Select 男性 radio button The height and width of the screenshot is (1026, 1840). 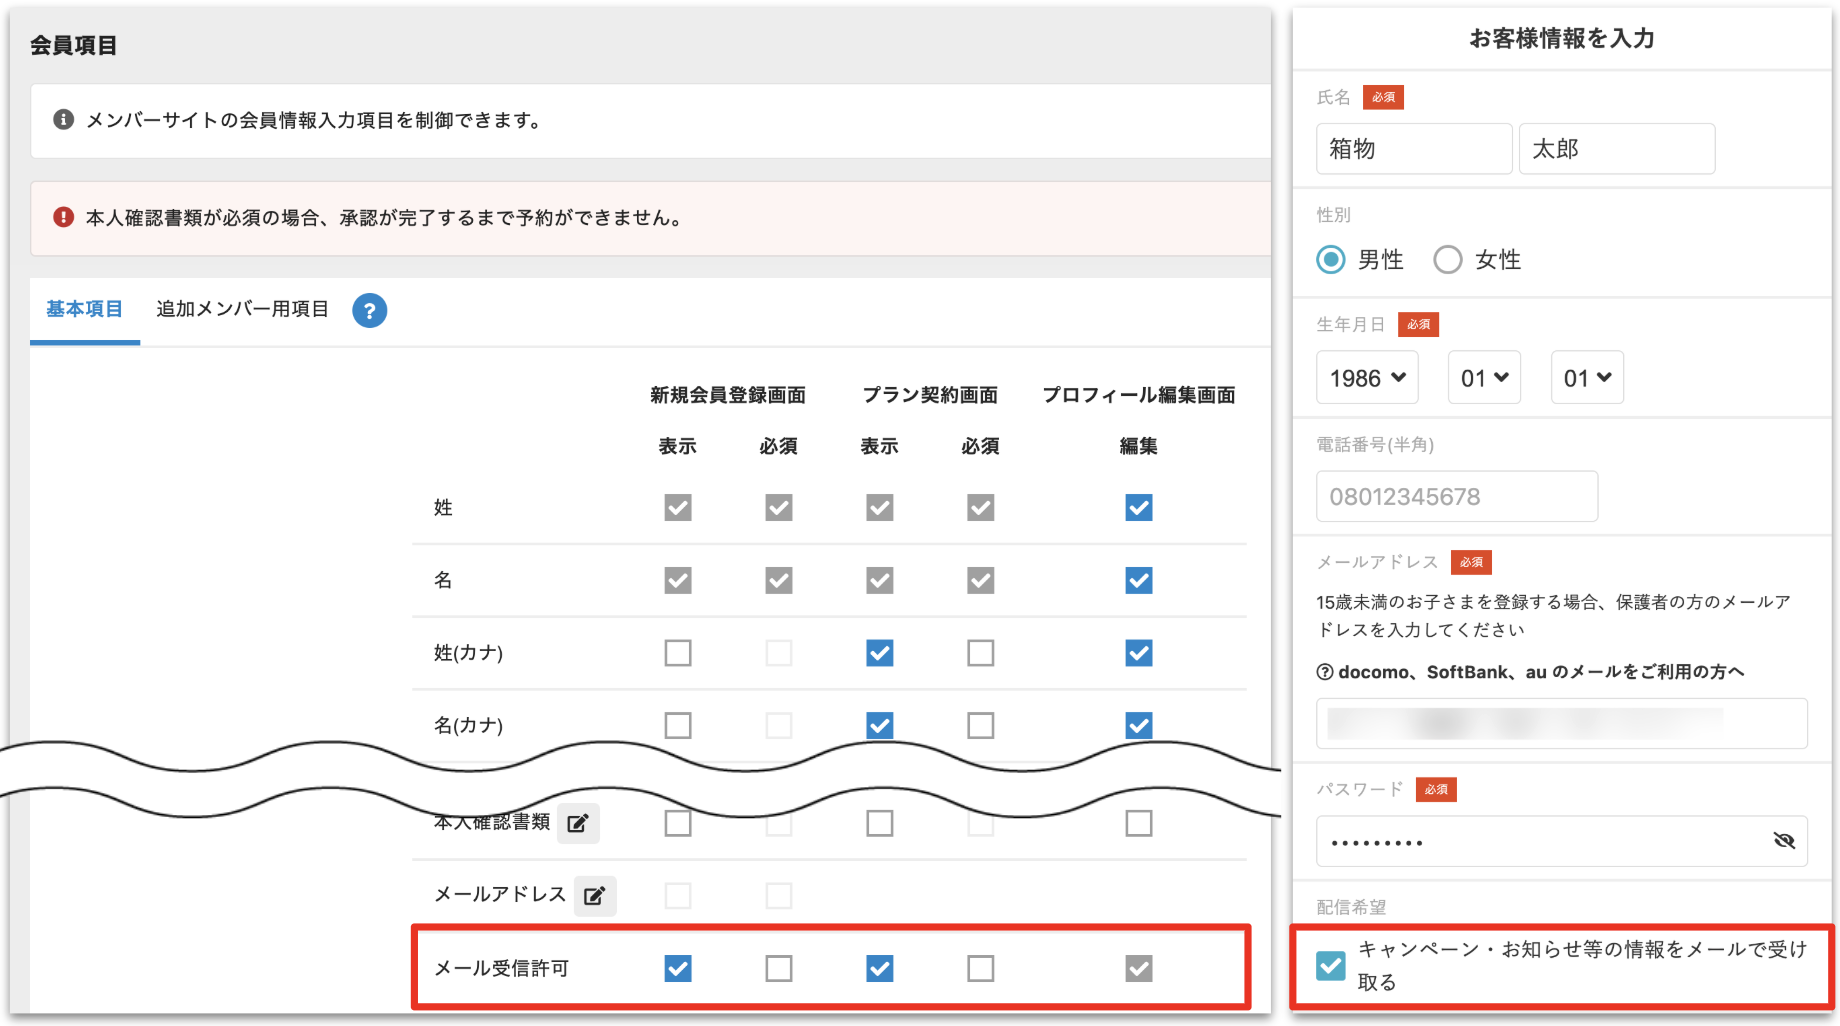[x=1330, y=260]
